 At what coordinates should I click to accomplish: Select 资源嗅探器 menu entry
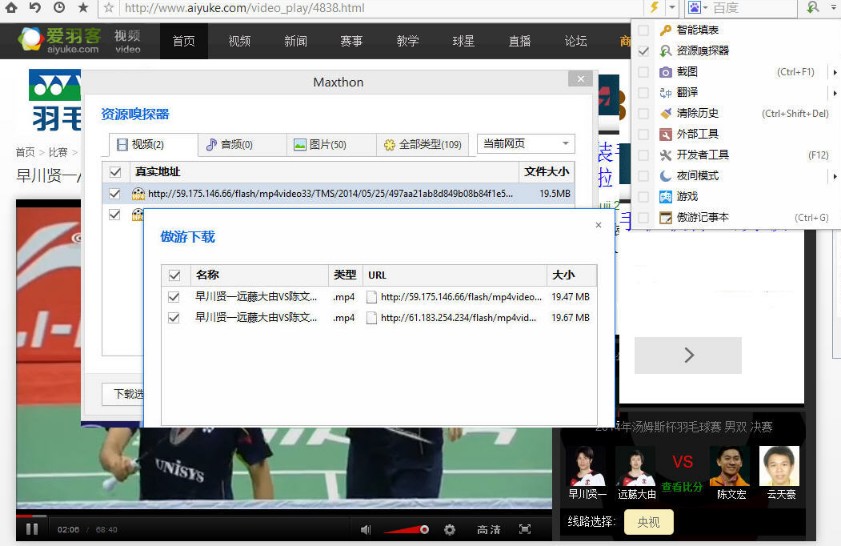click(x=703, y=51)
